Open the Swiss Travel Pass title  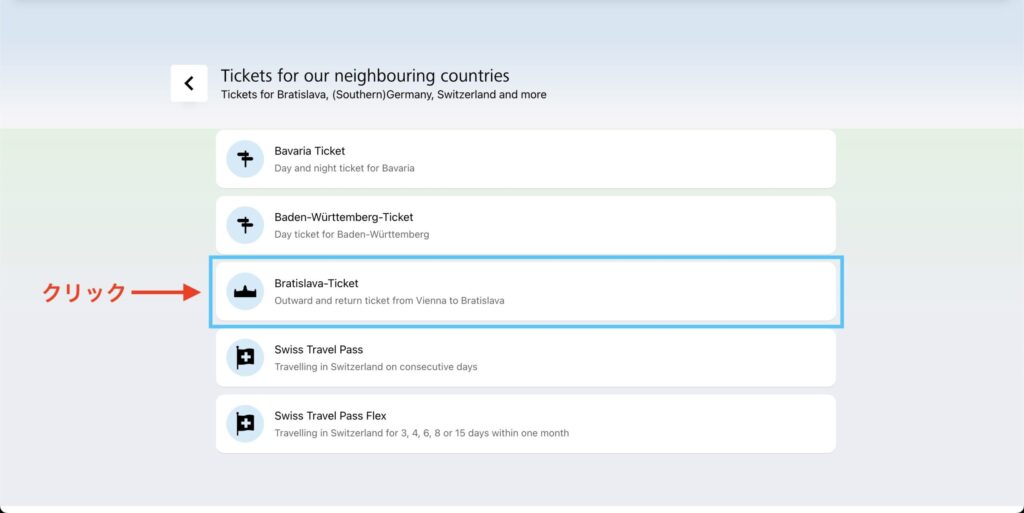point(318,350)
